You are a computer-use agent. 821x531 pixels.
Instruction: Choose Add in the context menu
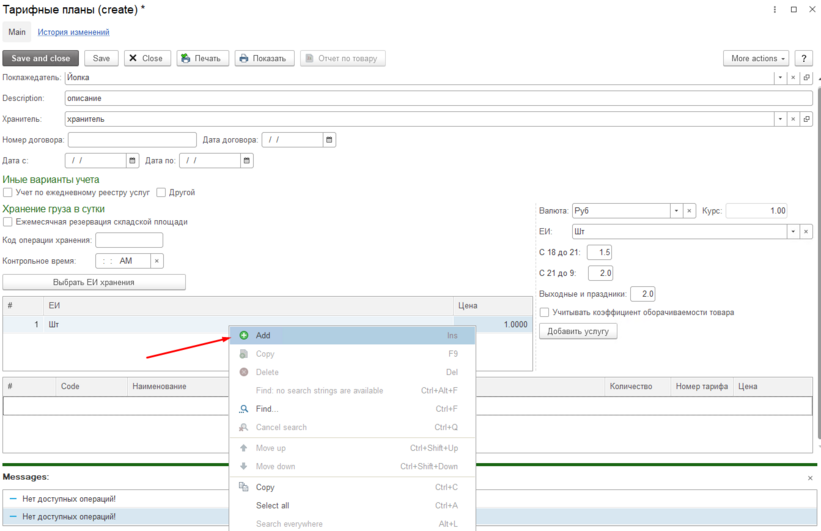[263, 336]
